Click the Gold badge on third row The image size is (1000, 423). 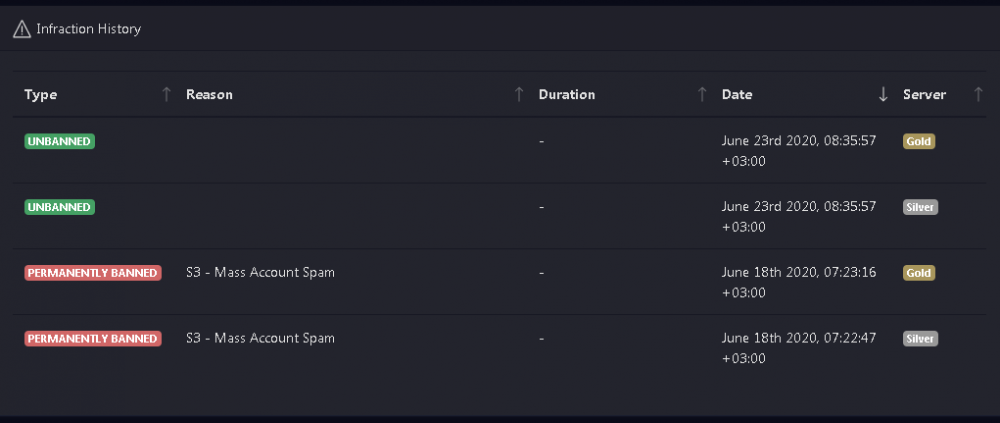919,273
